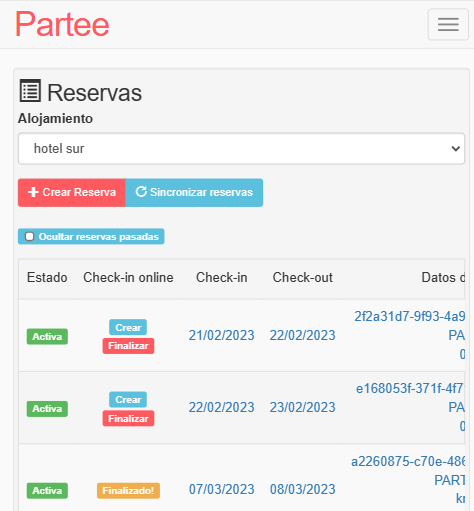Click Finalizar for the 21/02/2023 reservation
Screen dimensions: 474x511
128,346
